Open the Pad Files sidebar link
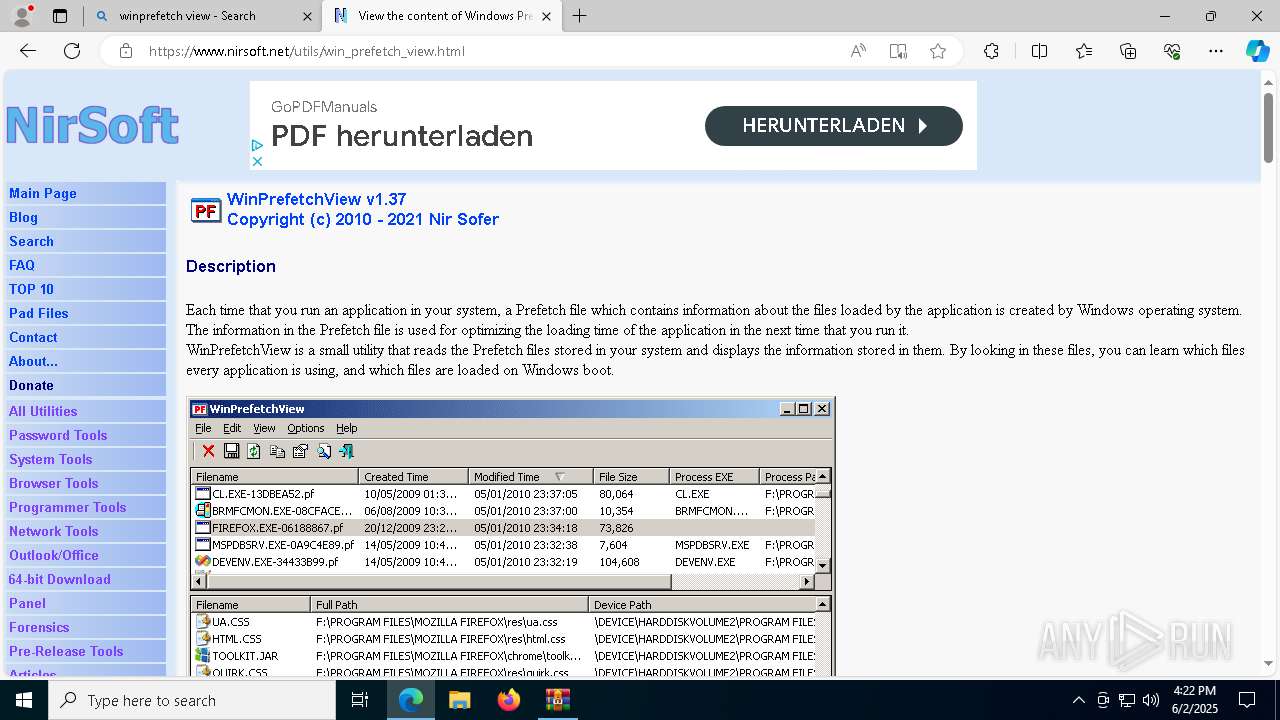 coord(39,313)
